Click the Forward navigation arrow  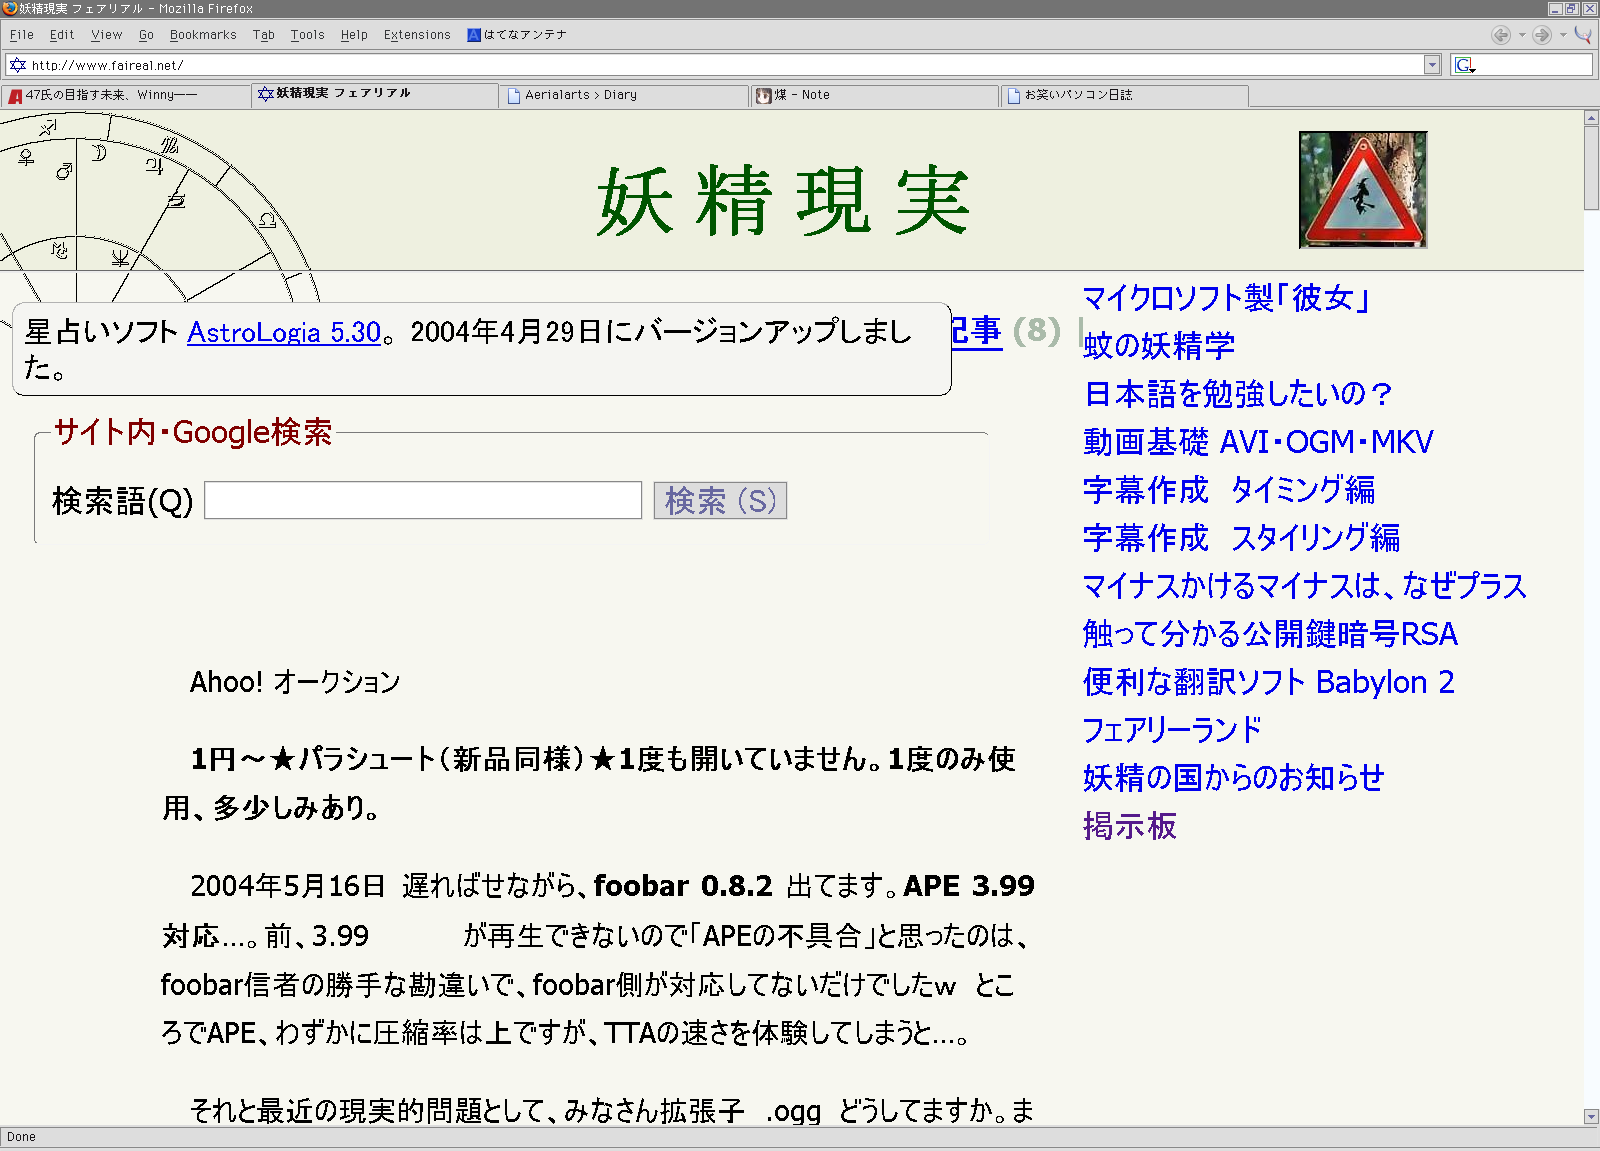point(1542,35)
